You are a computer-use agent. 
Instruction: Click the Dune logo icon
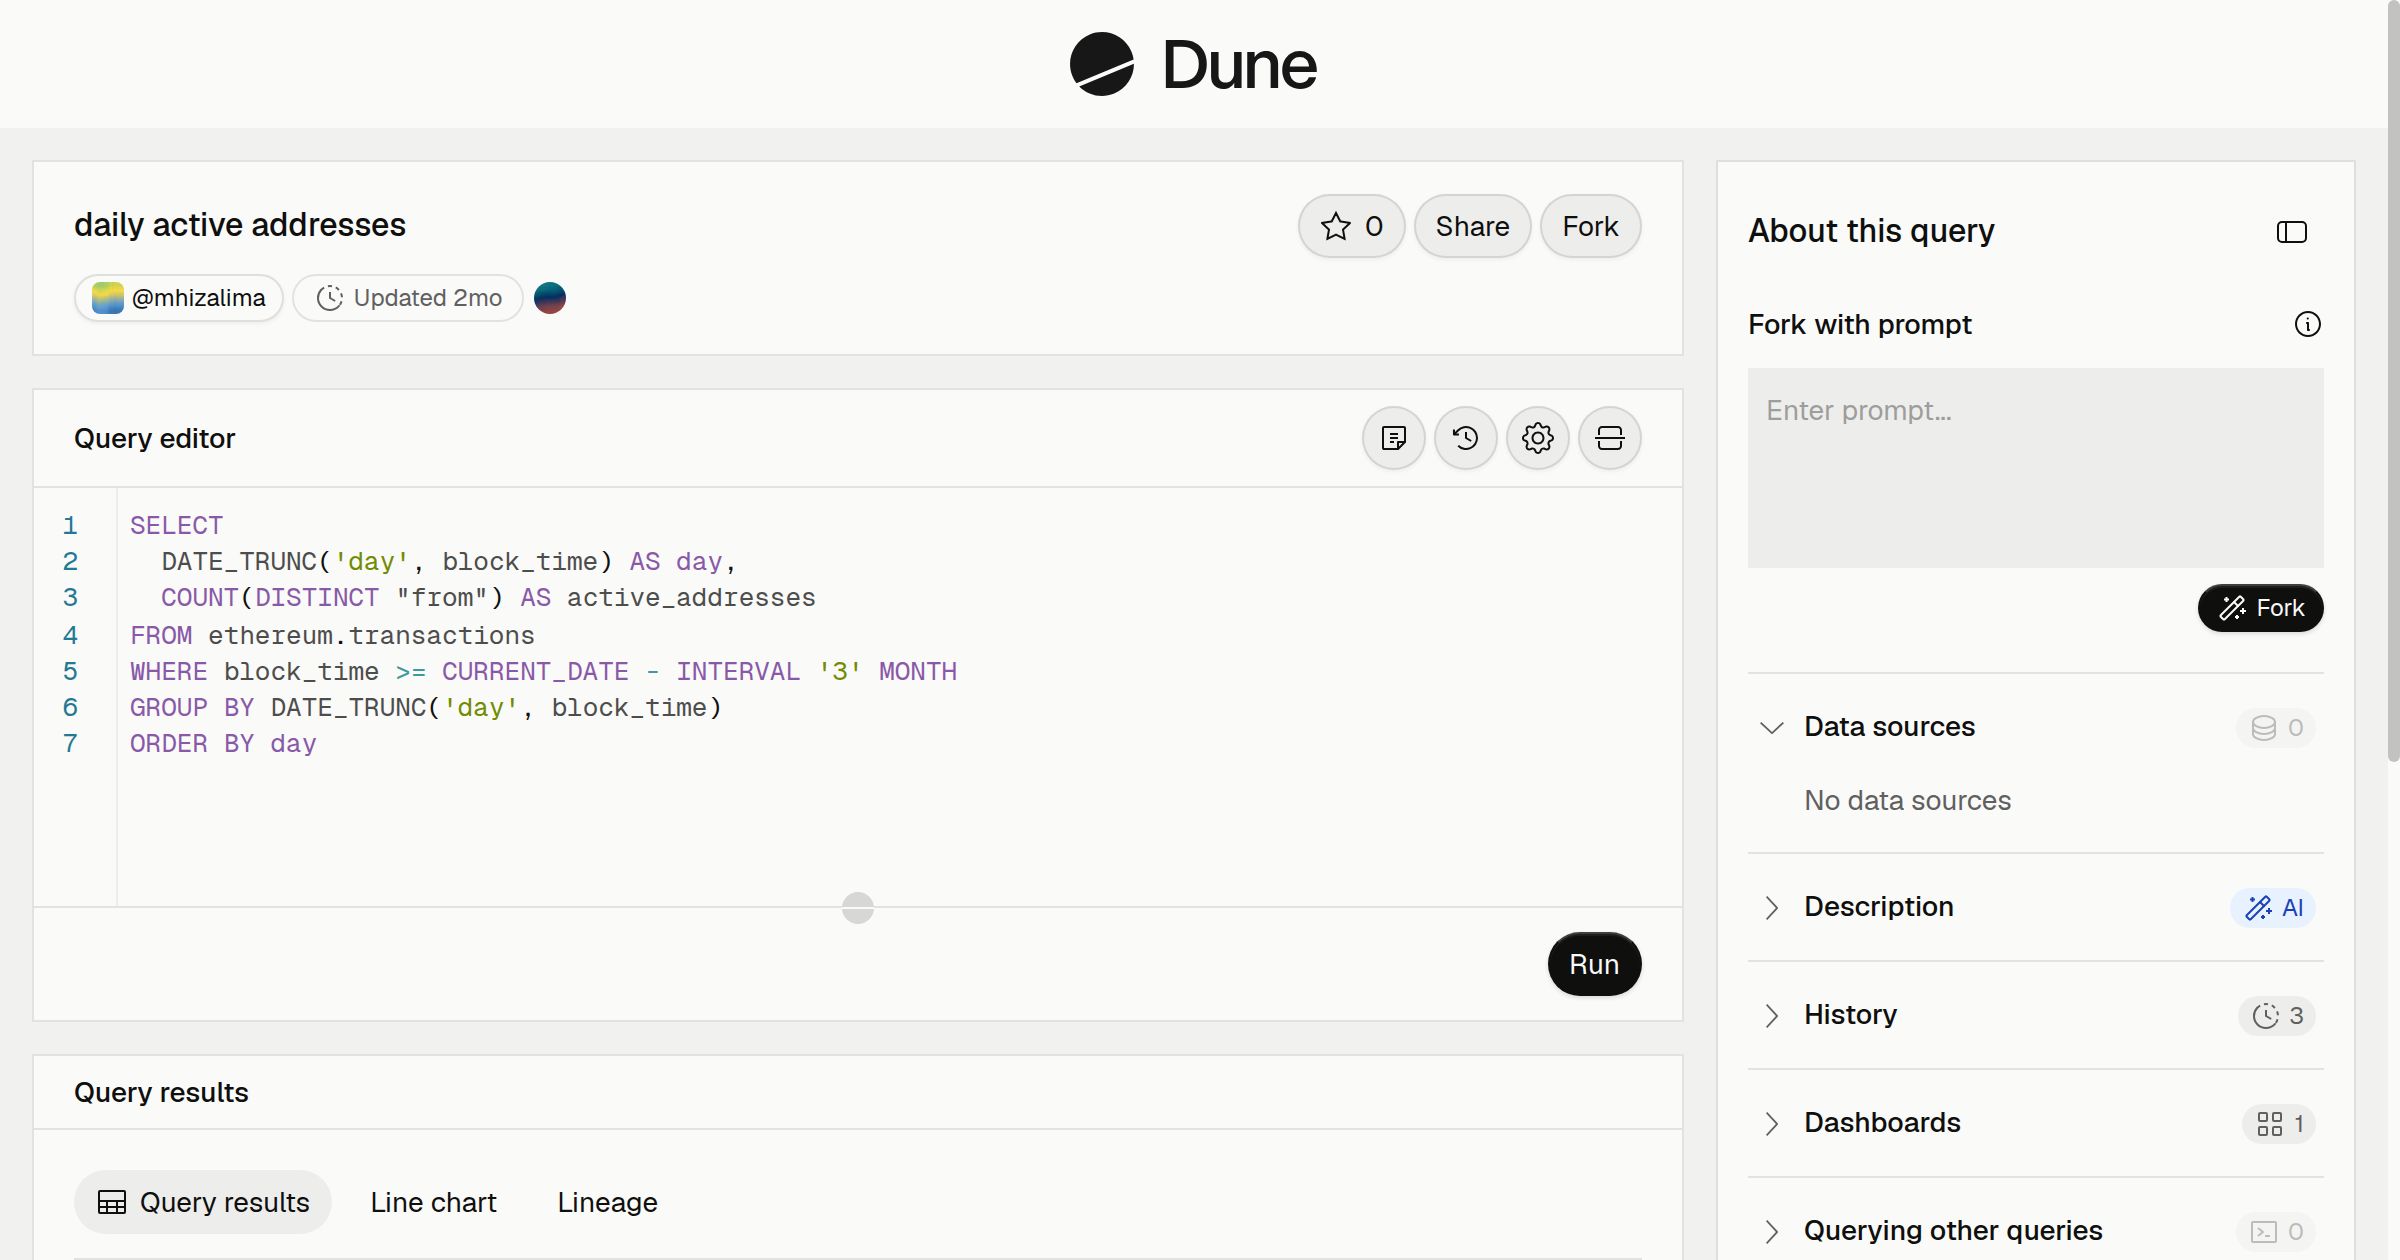coord(1101,64)
